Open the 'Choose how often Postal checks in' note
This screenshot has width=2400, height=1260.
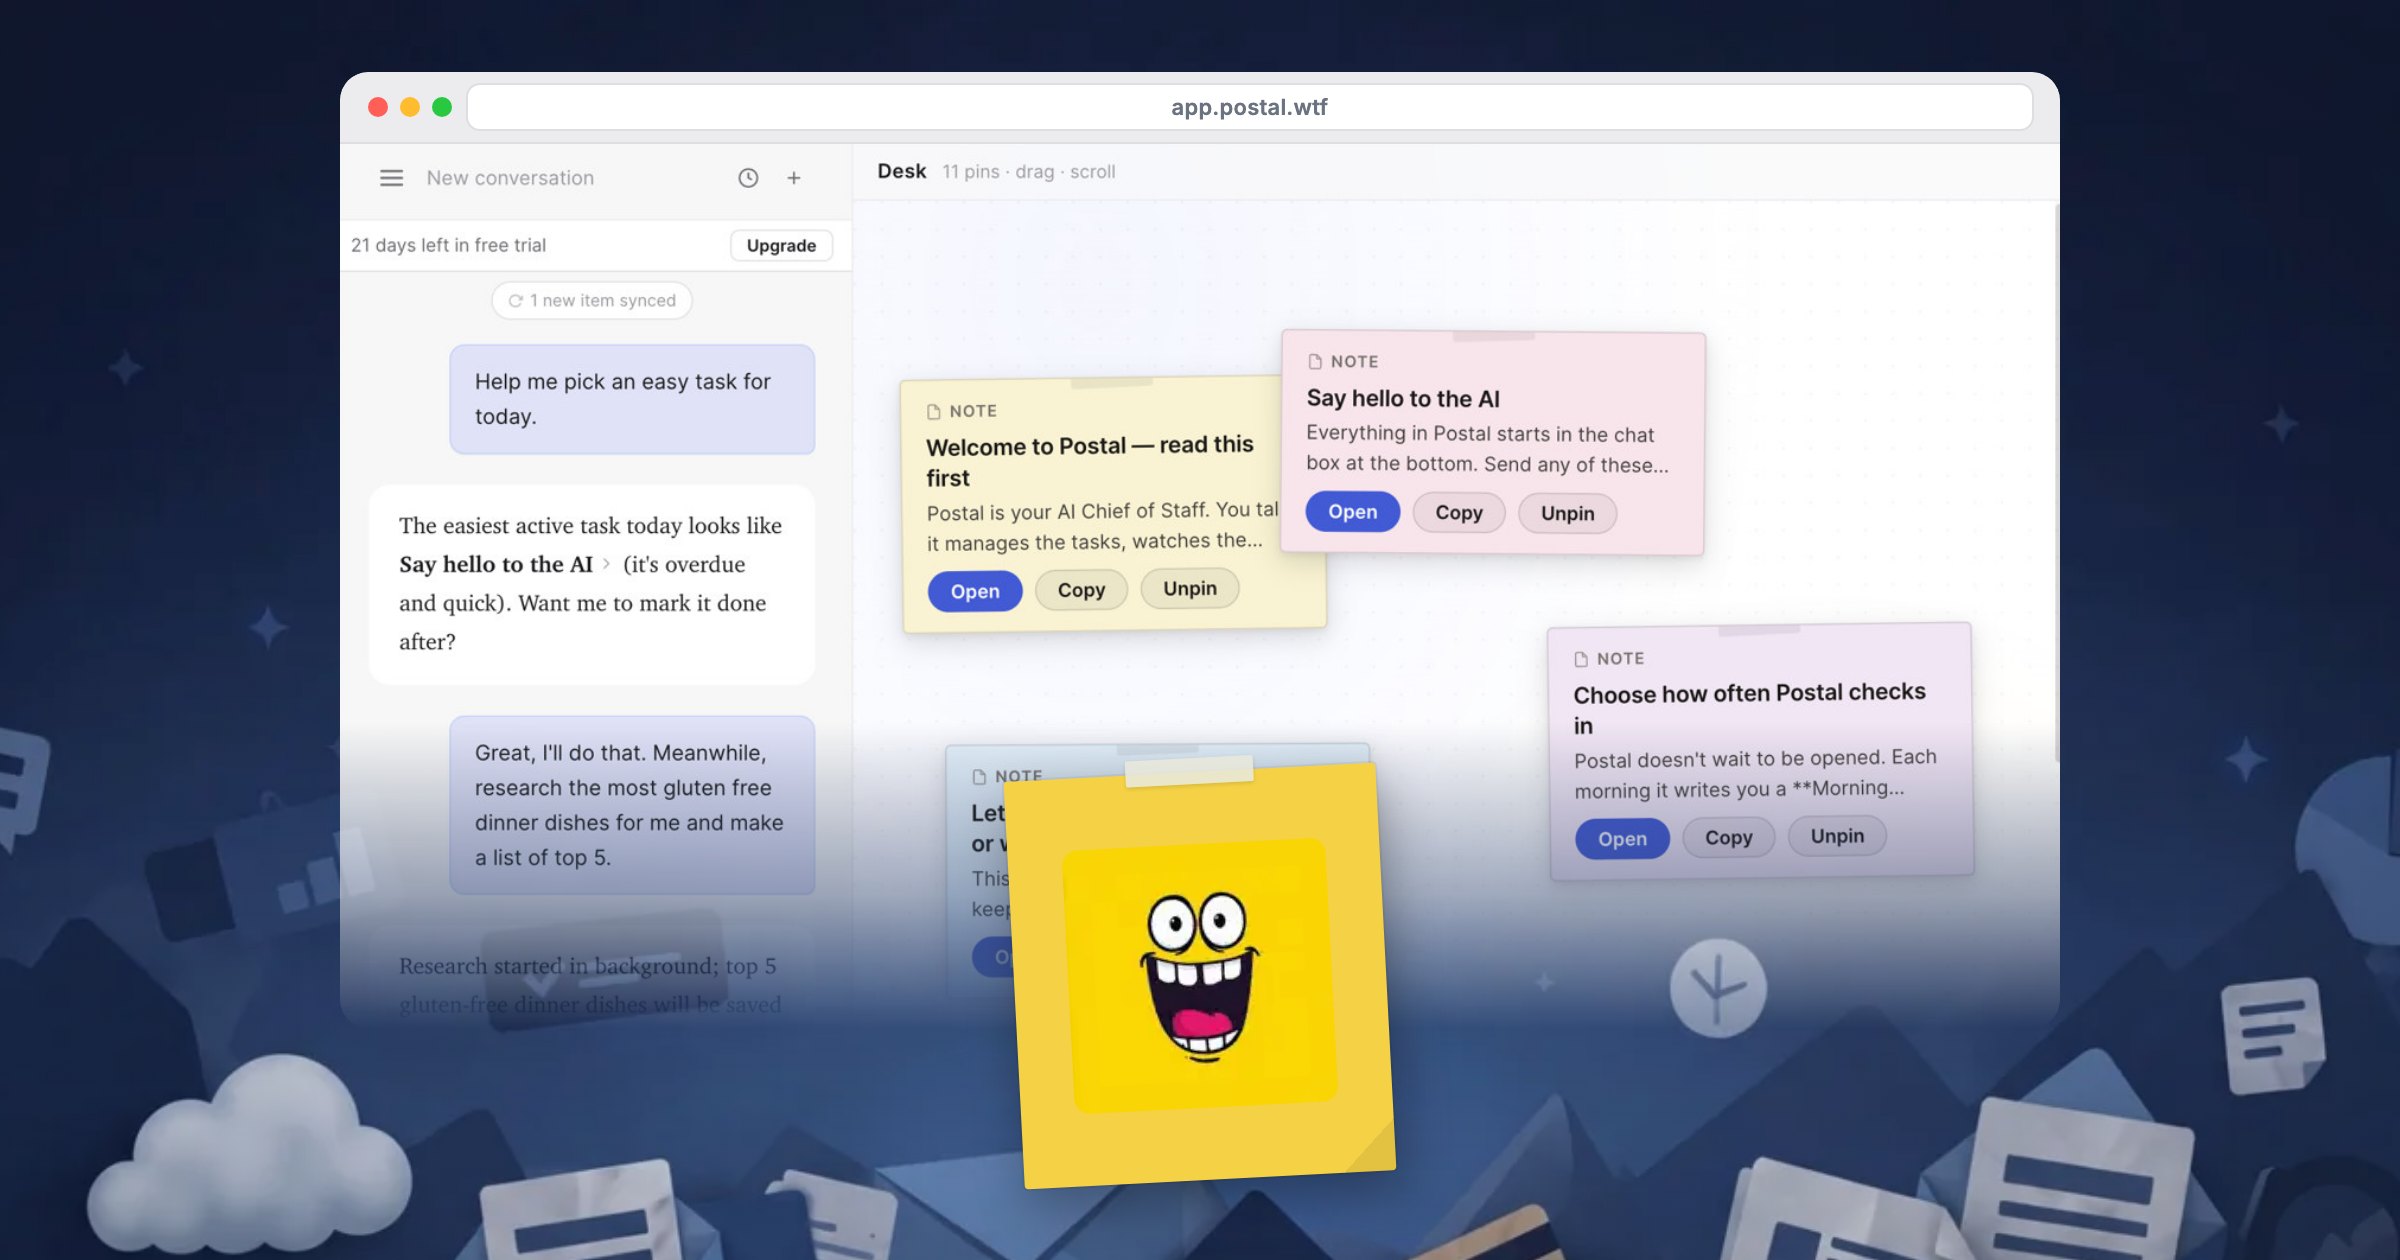1622,838
